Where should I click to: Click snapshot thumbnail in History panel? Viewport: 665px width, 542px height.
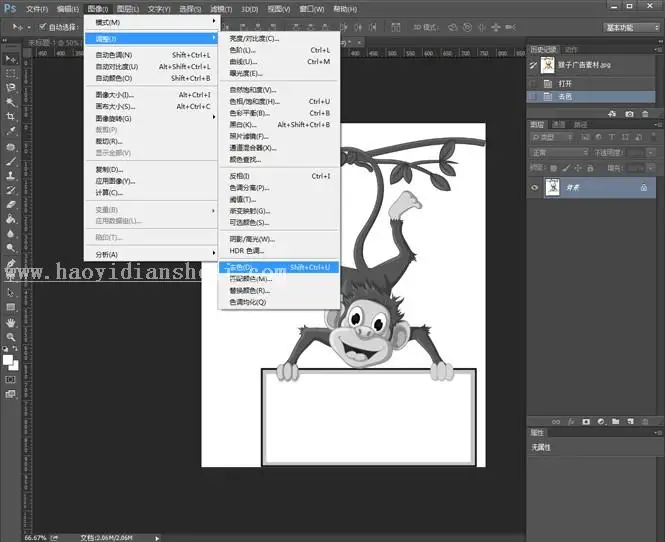tap(548, 65)
